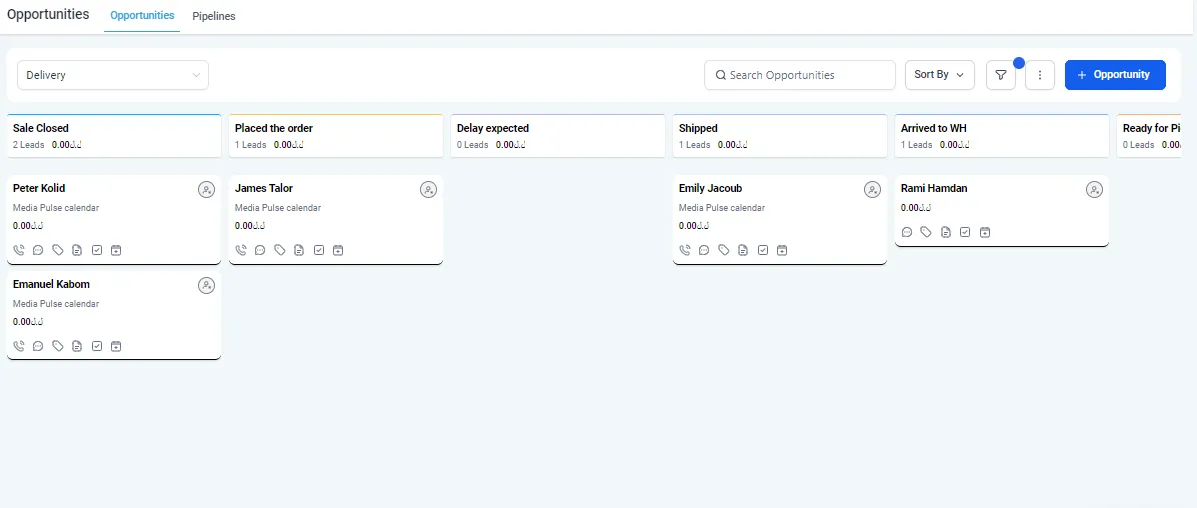Switch to the Pipelines tab
Viewport: 1197px width, 508px height.
(214, 16)
